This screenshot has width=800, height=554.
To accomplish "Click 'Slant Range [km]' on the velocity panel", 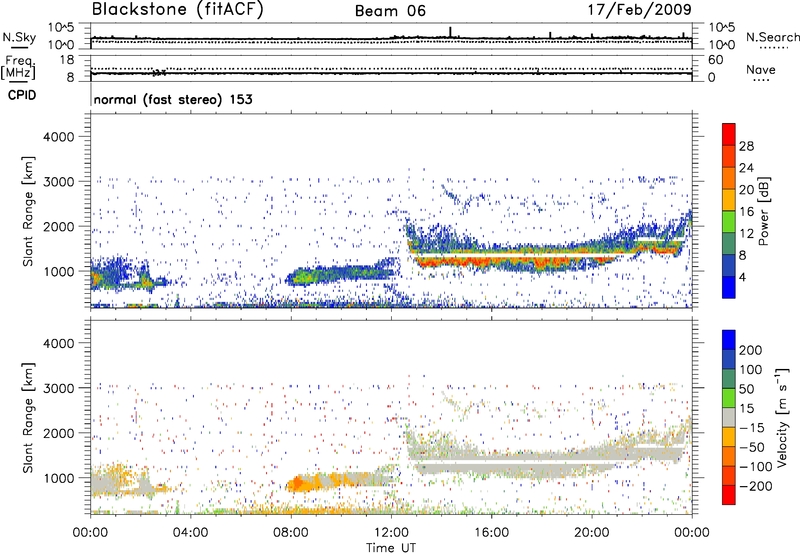I will 28,418.
